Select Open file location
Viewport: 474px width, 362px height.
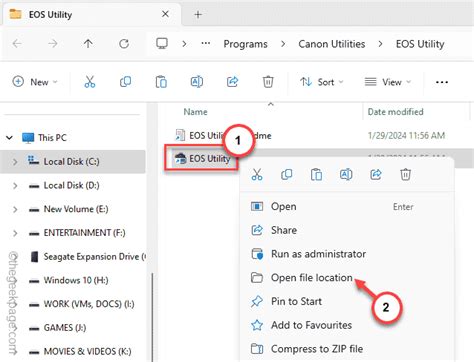point(348,278)
